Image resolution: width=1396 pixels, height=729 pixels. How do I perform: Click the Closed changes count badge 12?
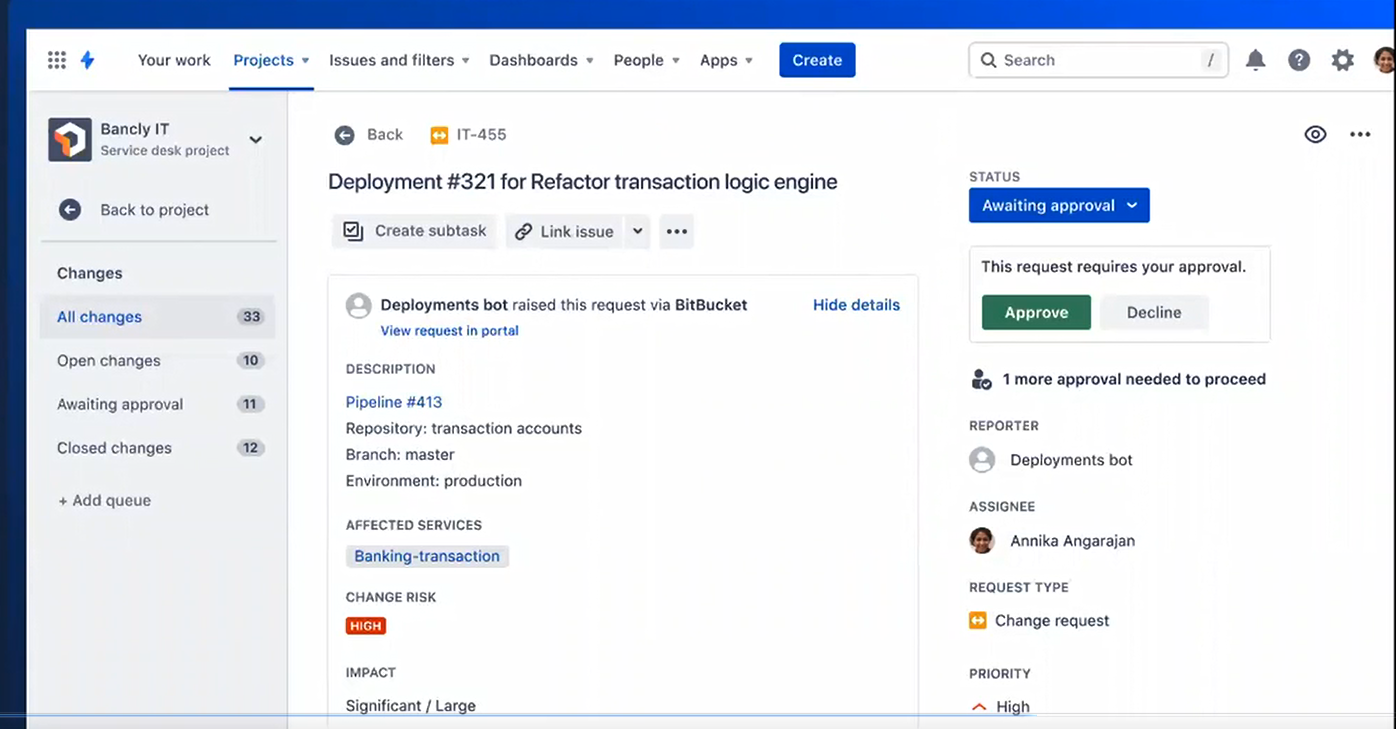(251, 448)
